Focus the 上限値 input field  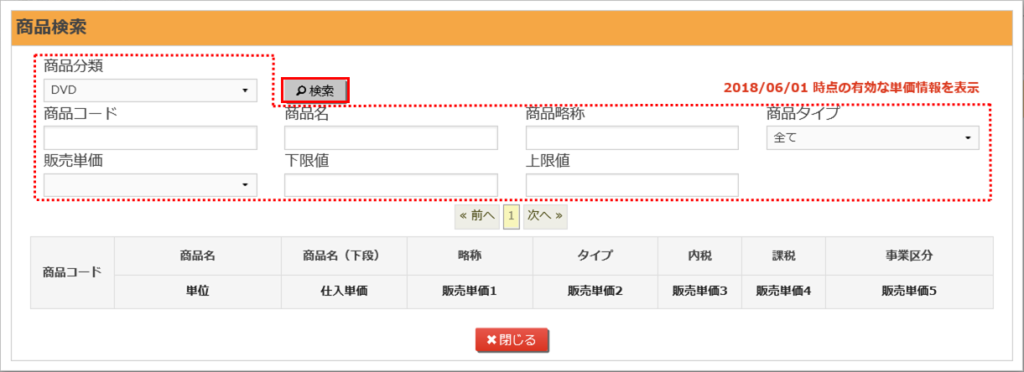pyautogui.click(x=632, y=185)
